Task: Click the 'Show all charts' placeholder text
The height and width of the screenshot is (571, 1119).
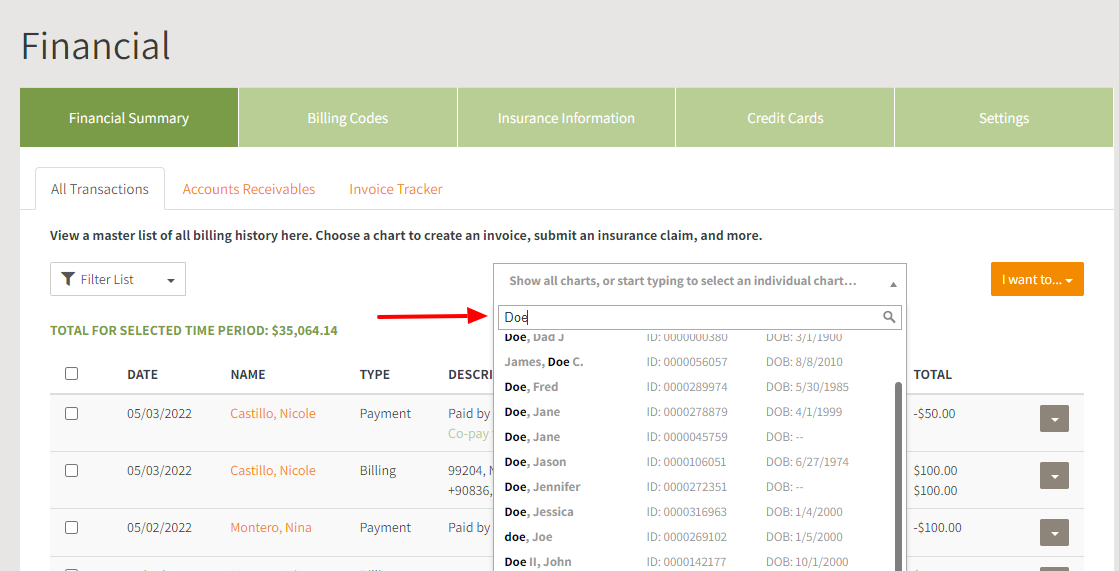Action: 682,281
